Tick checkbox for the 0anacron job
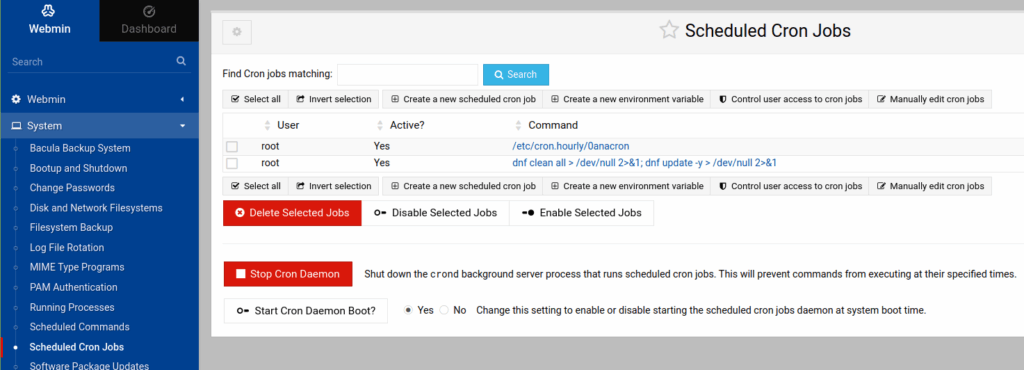The image size is (1024, 370). pyautogui.click(x=232, y=146)
